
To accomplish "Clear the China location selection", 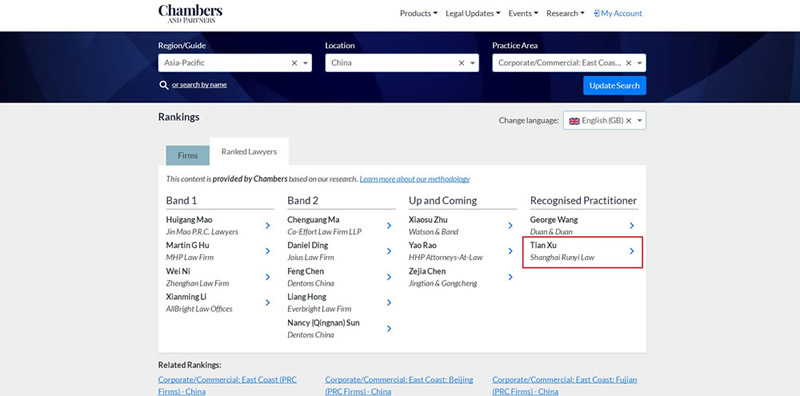I will (461, 63).
